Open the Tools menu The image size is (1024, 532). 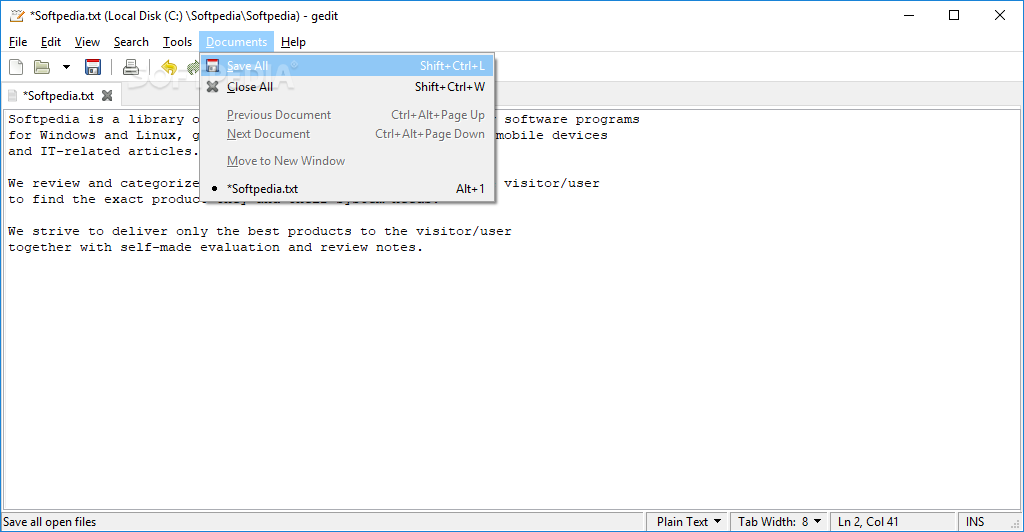[177, 42]
